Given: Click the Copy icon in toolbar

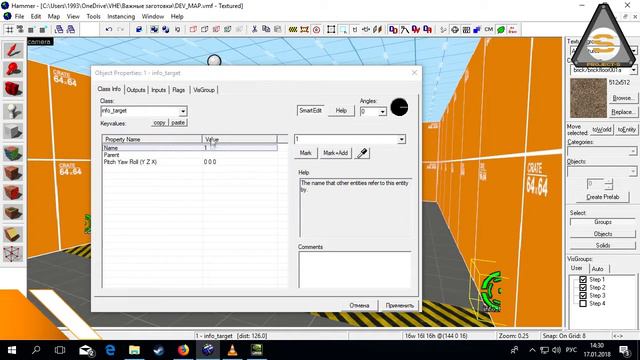Looking at the screenshot, I should click(x=266, y=29).
